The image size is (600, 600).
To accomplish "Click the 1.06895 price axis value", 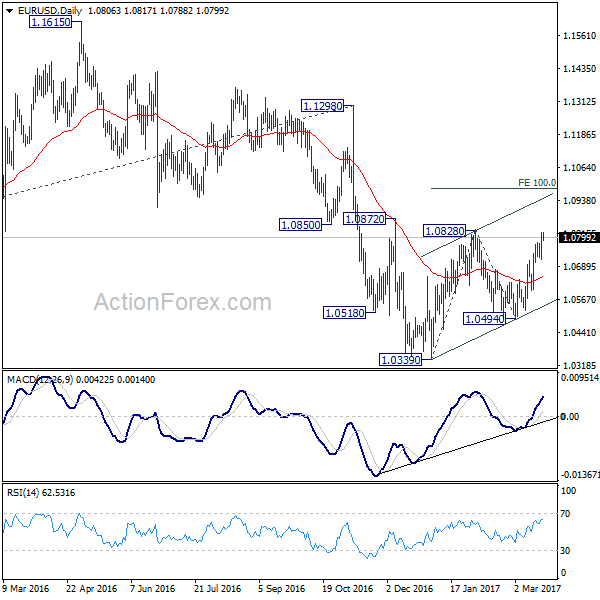I will pos(579,266).
